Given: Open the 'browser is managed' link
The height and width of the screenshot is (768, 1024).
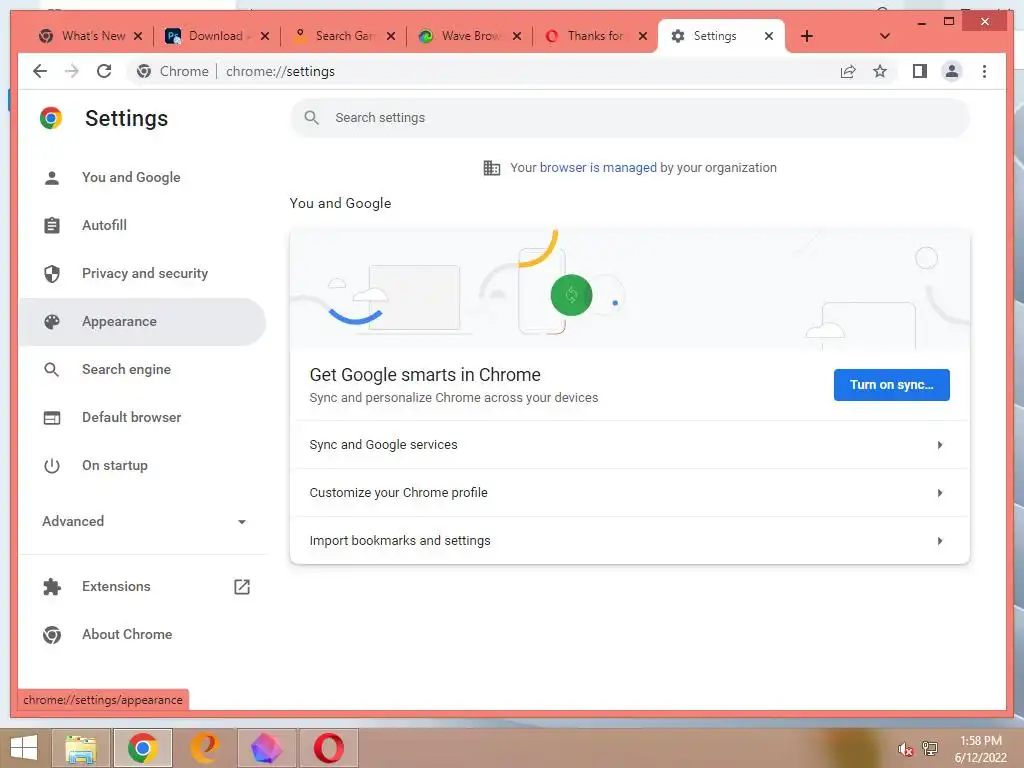Looking at the screenshot, I should tap(598, 168).
